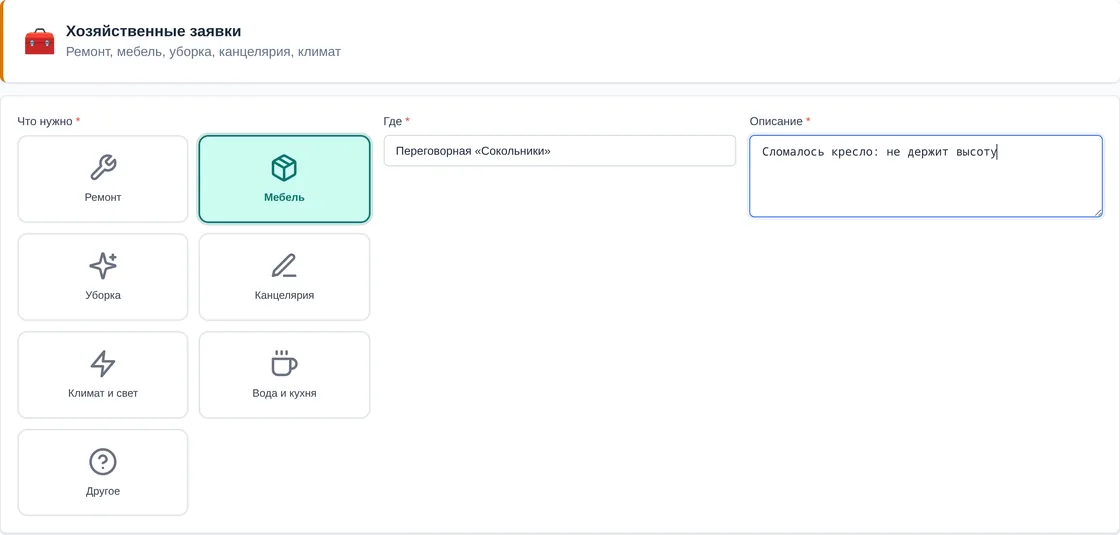The width and height of the screenshot is (1120, 535).
Task: Click the question mark icon for Другое
Action: [x=103, y=461]
